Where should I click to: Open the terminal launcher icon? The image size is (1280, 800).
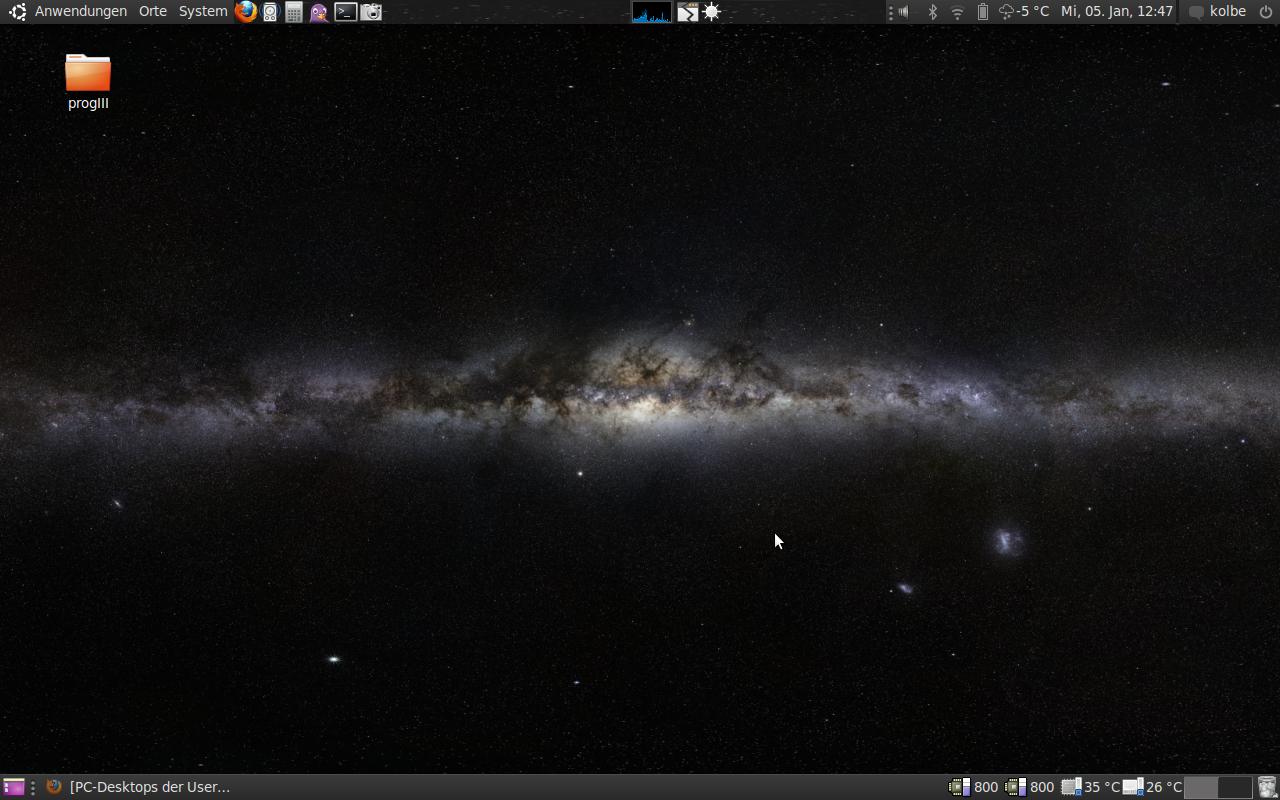click(x=345, y=12)
